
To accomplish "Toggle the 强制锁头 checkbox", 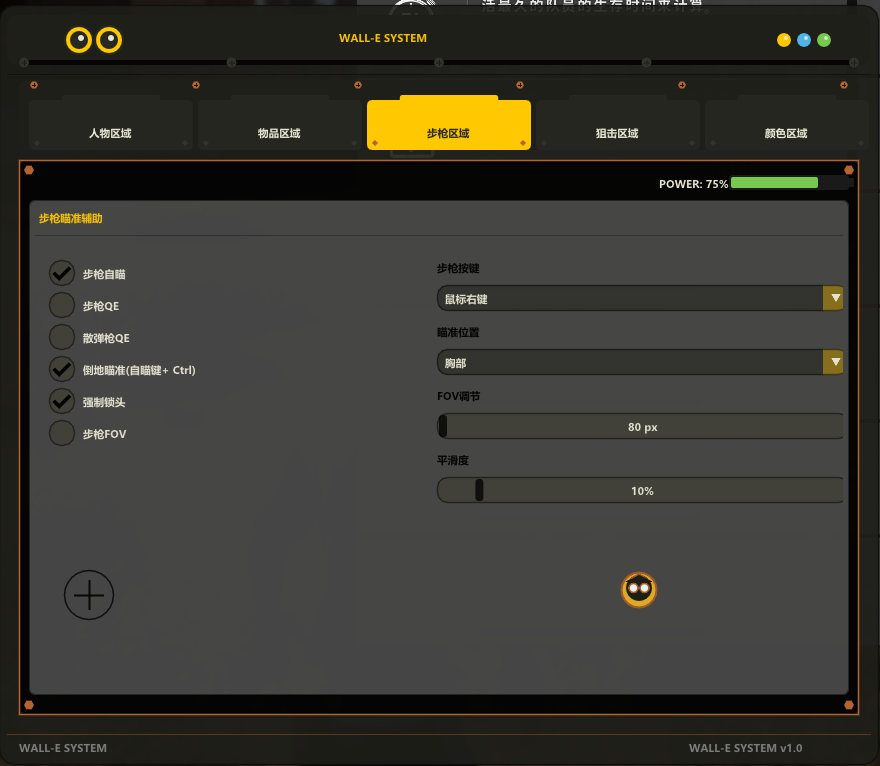I will click(62, 401).
